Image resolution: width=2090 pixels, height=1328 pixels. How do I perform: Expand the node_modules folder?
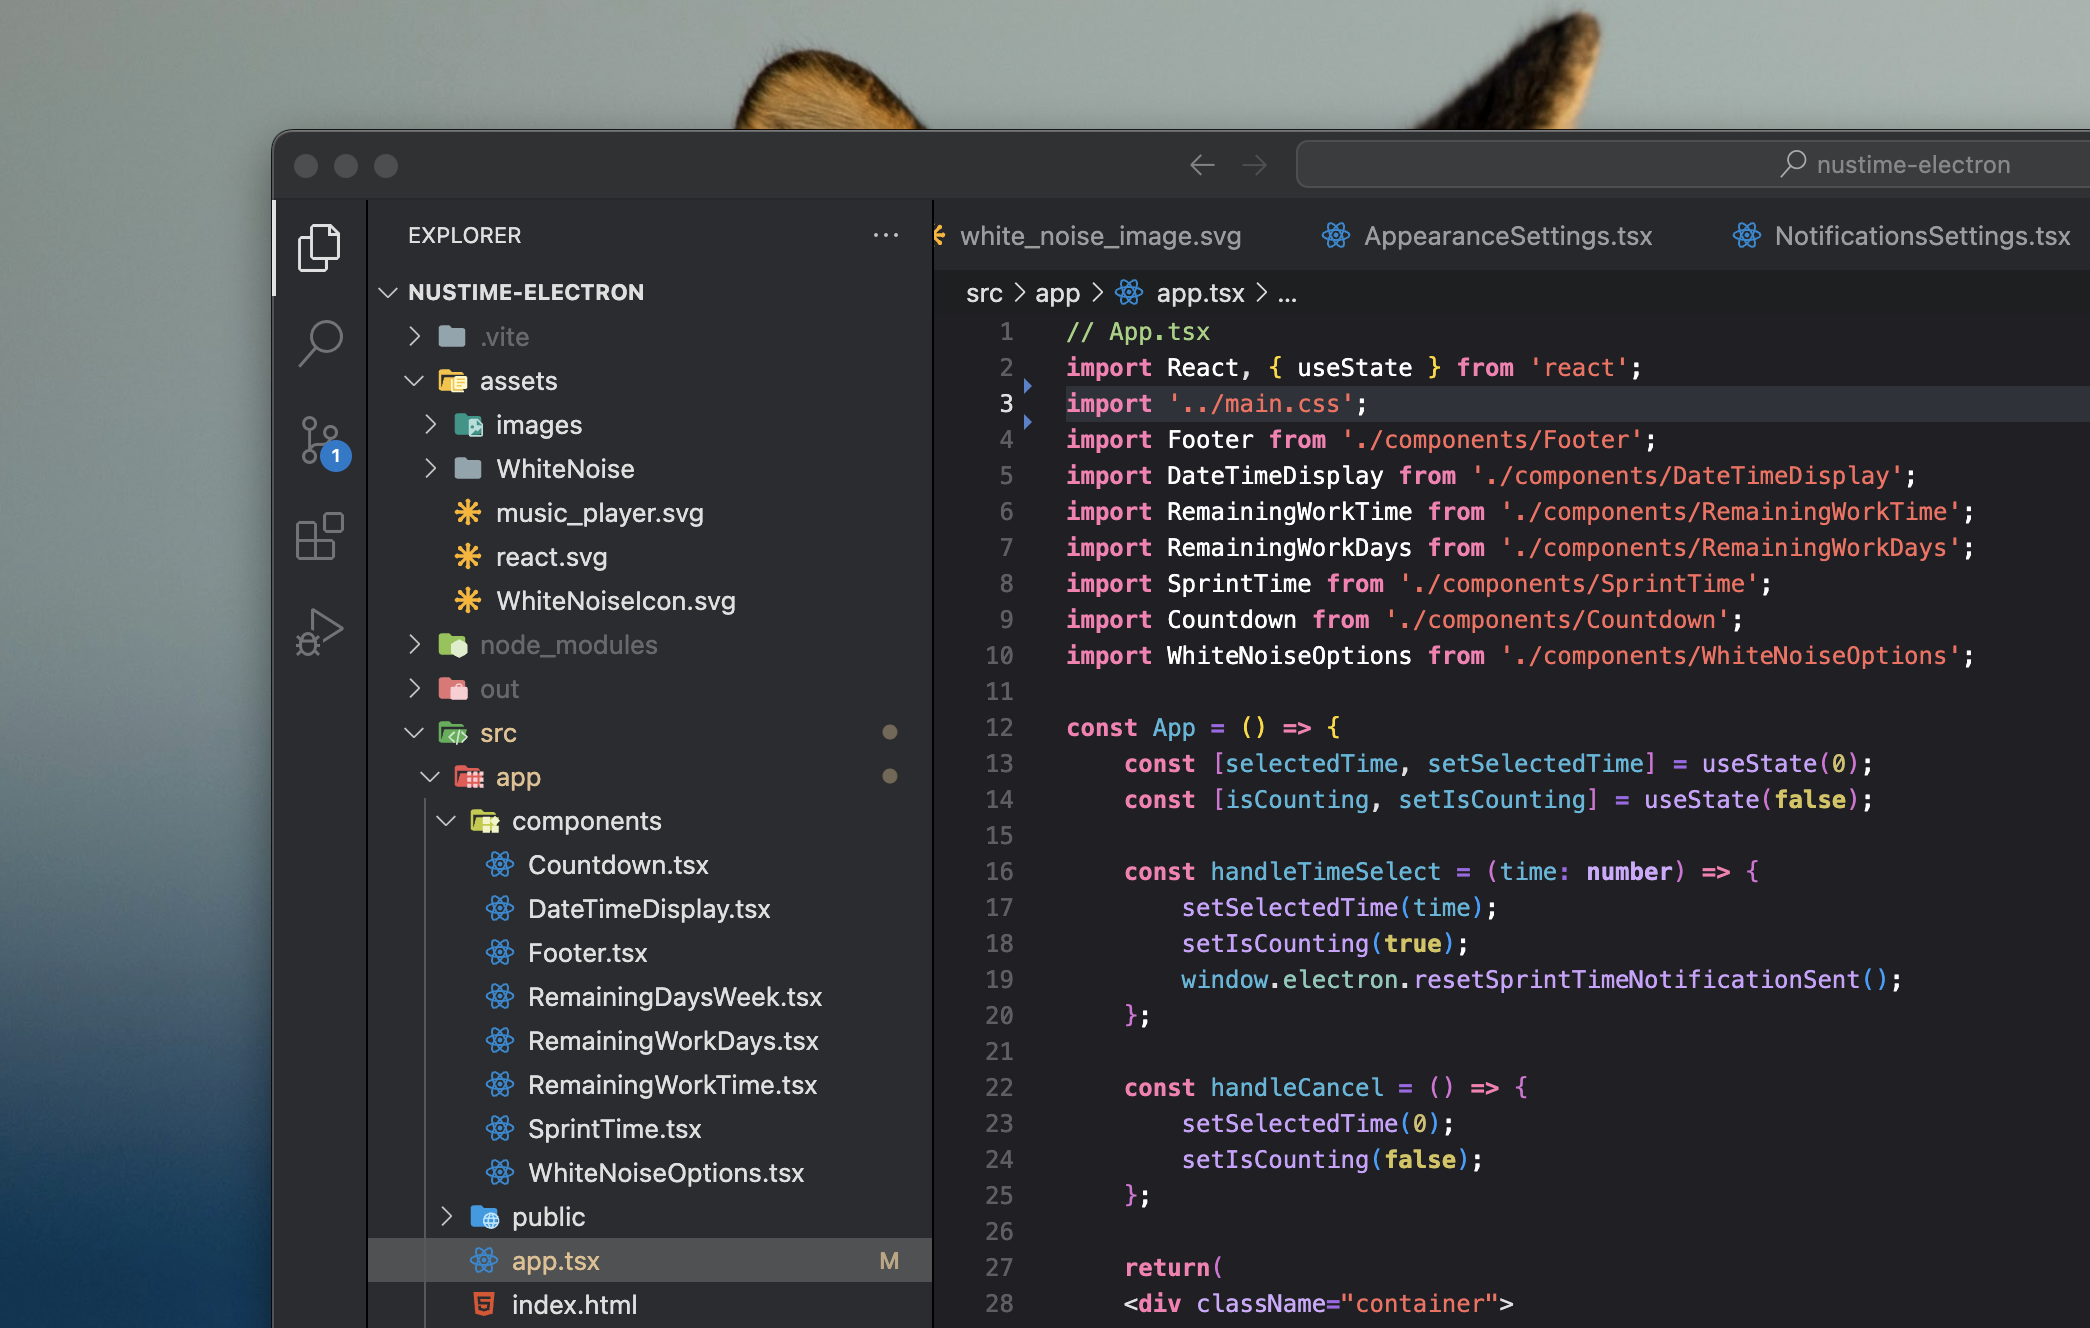tap(414, 644)
